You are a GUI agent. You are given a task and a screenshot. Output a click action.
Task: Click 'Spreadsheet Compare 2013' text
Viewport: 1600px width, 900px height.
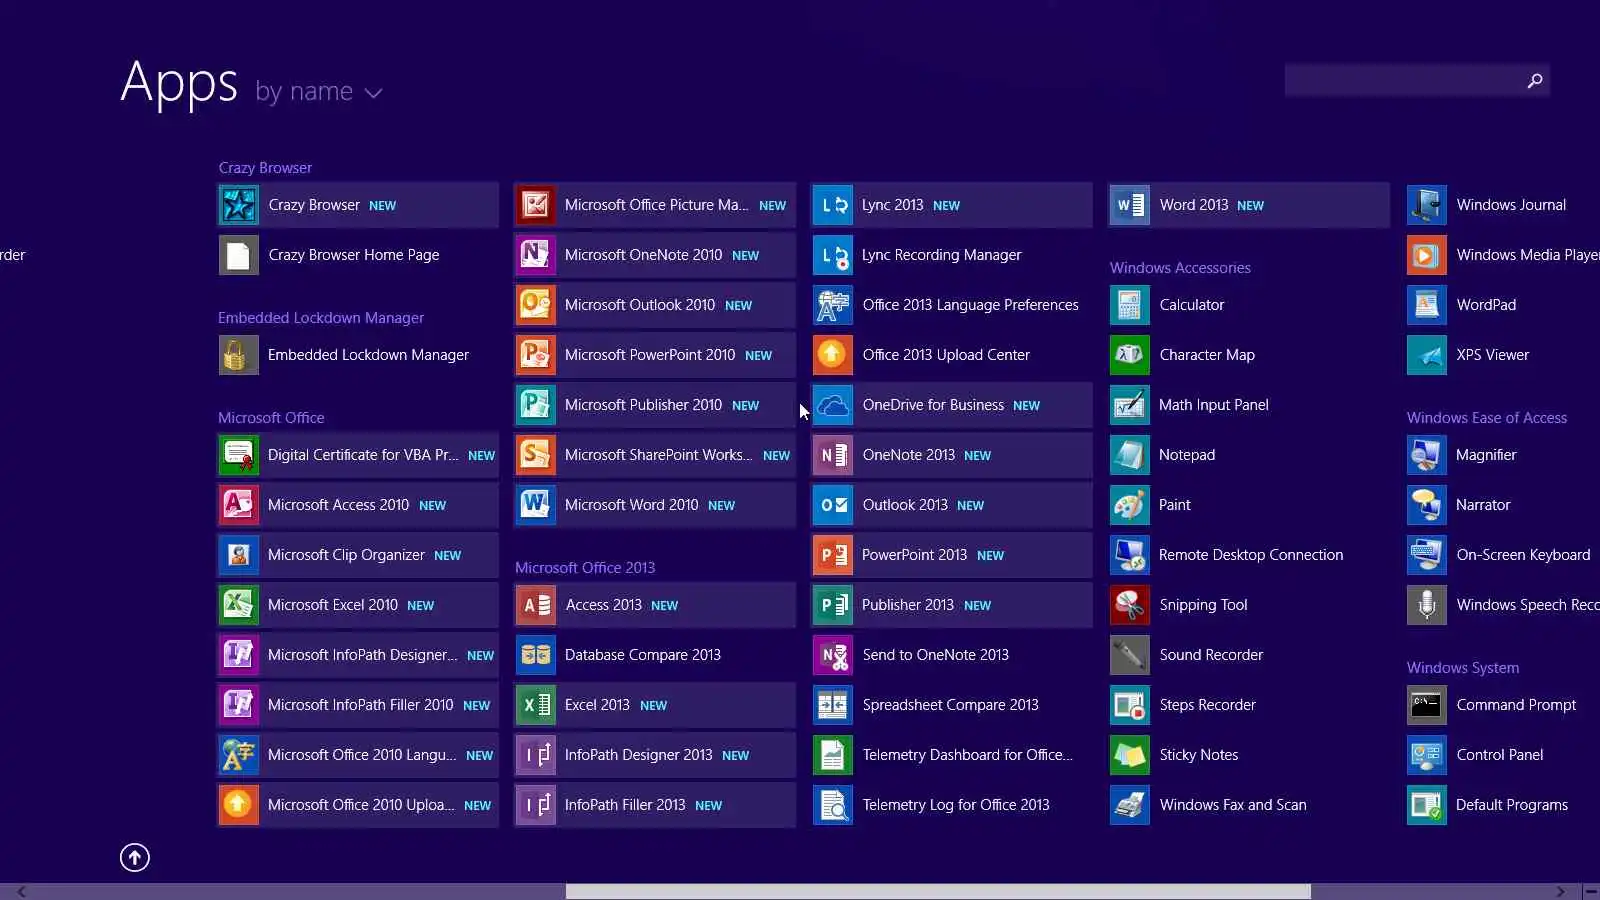951,705
